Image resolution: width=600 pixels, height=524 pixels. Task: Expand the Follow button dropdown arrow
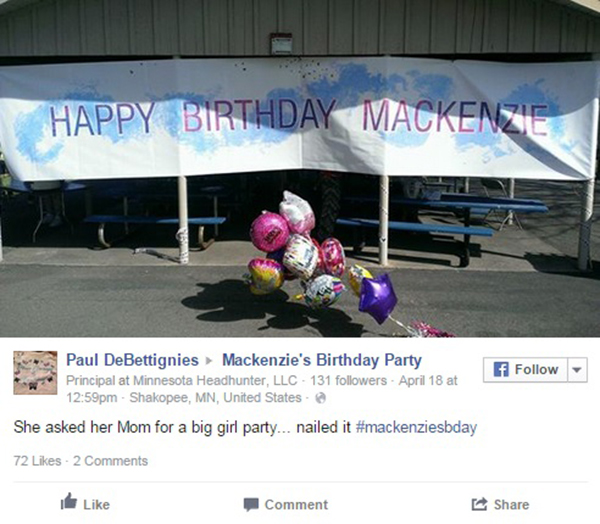[577, 370]
